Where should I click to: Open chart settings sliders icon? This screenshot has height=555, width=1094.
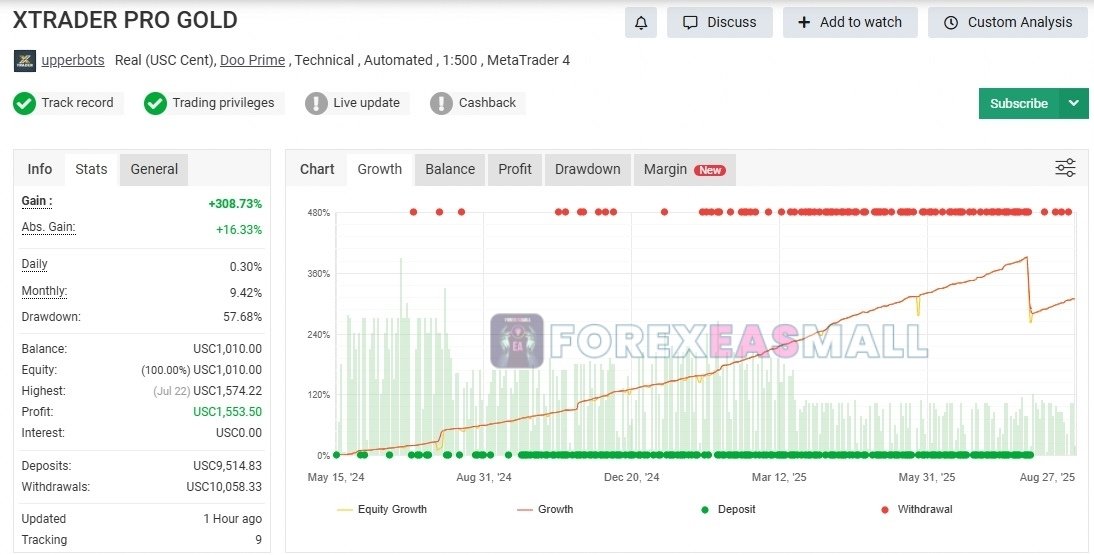click(x=1065, y=168)
